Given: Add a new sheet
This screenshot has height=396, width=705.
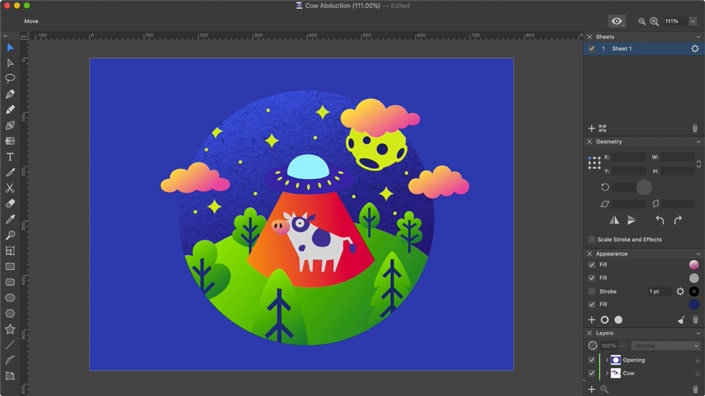Looking at the screenshot, I should click(x=591, y=129).
